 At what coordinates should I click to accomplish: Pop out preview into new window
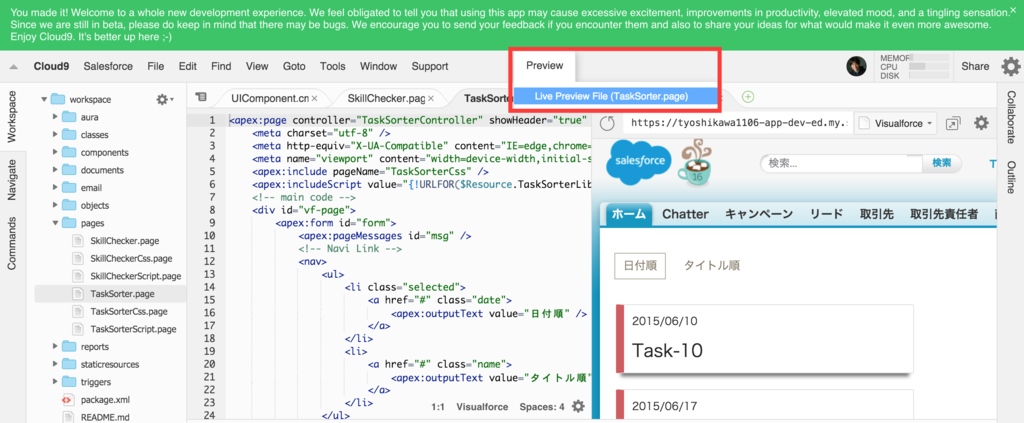tap(953, 123)
